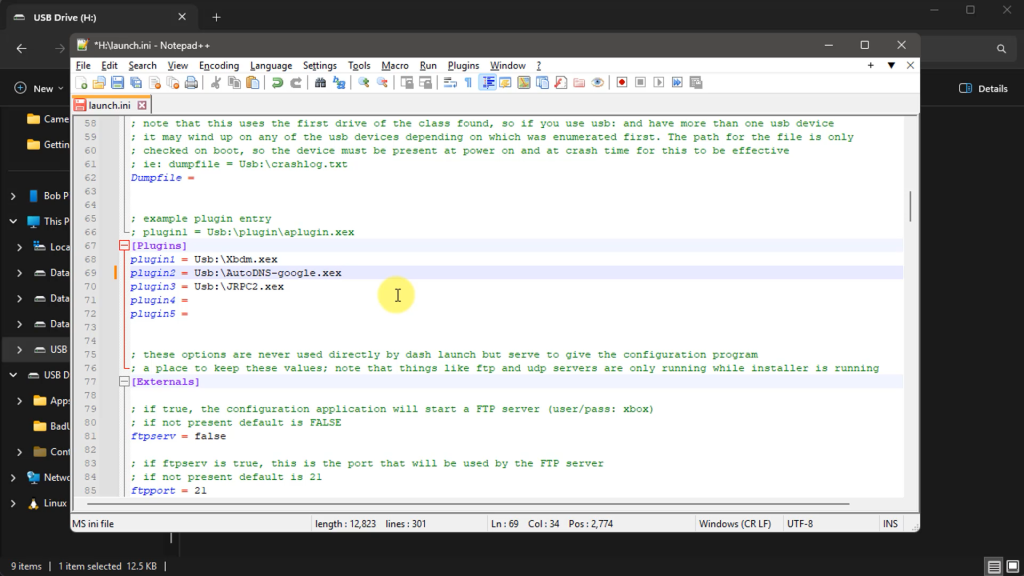Start macro recording with the red dot
Image resolution: width=1024 pixels, height=576 pixels.
click(622, 83)
